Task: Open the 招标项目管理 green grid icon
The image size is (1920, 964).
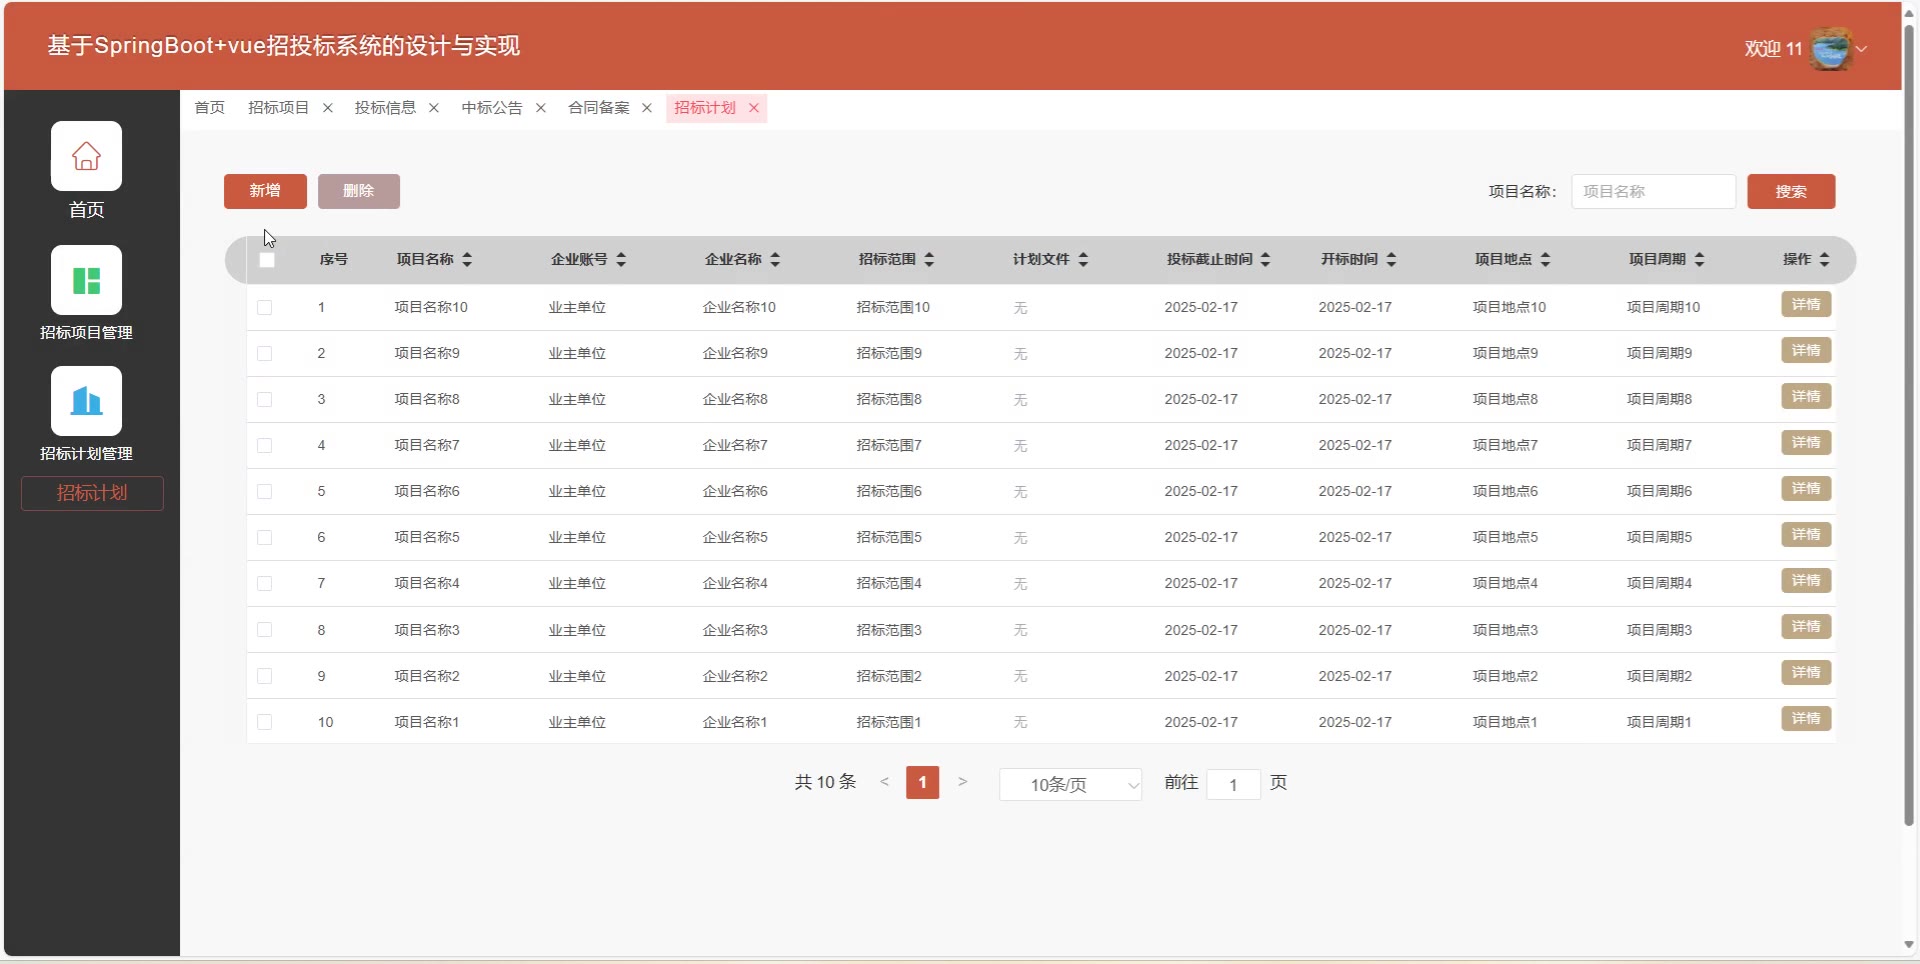Action: click(86, 280)
